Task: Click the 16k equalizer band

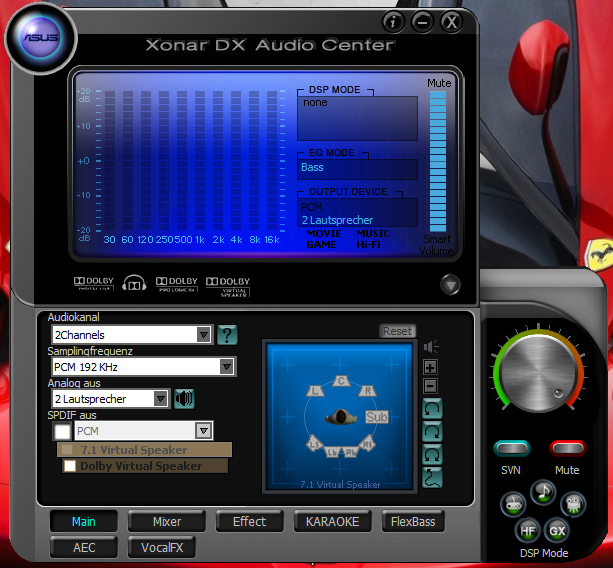Action: tap(272, 161)
